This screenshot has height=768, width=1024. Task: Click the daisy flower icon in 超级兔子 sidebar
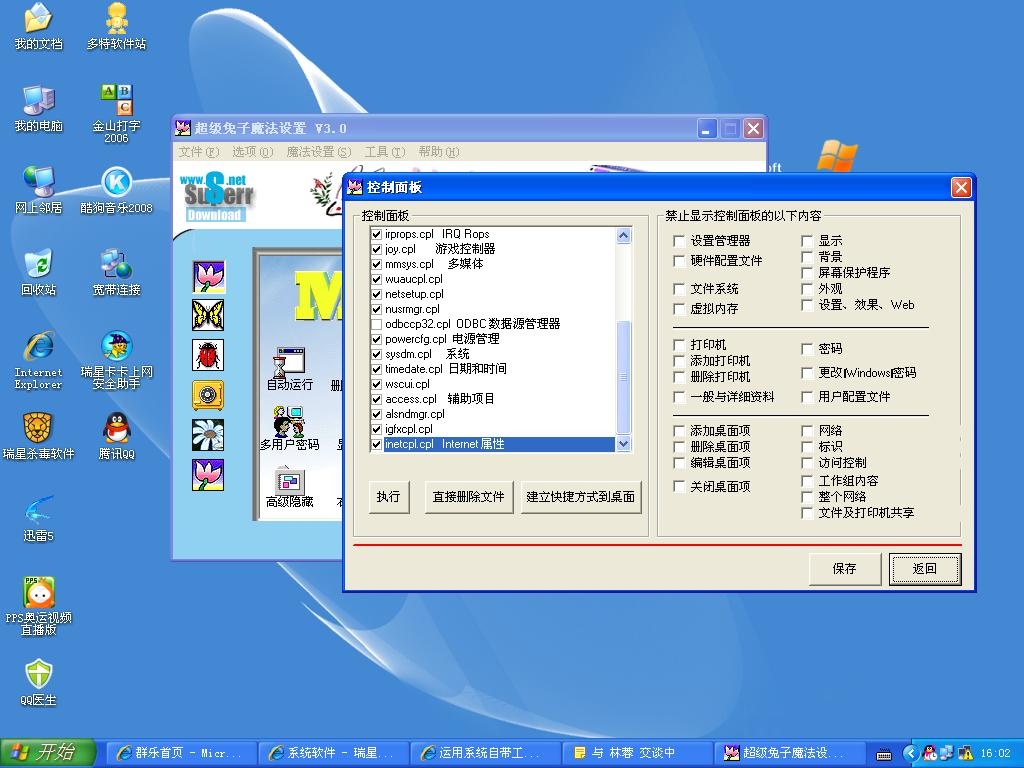[x=208, y=435]
